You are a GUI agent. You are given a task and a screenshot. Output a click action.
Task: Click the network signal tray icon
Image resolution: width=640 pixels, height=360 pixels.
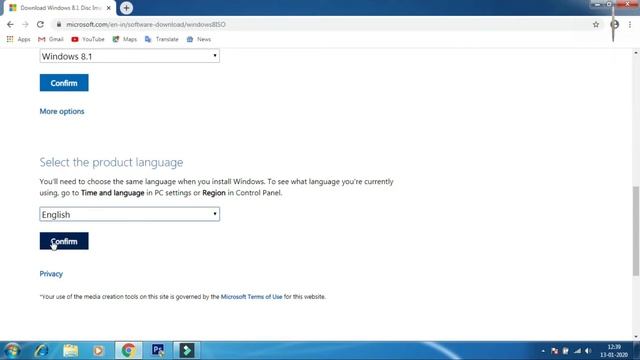click(577, 351)
